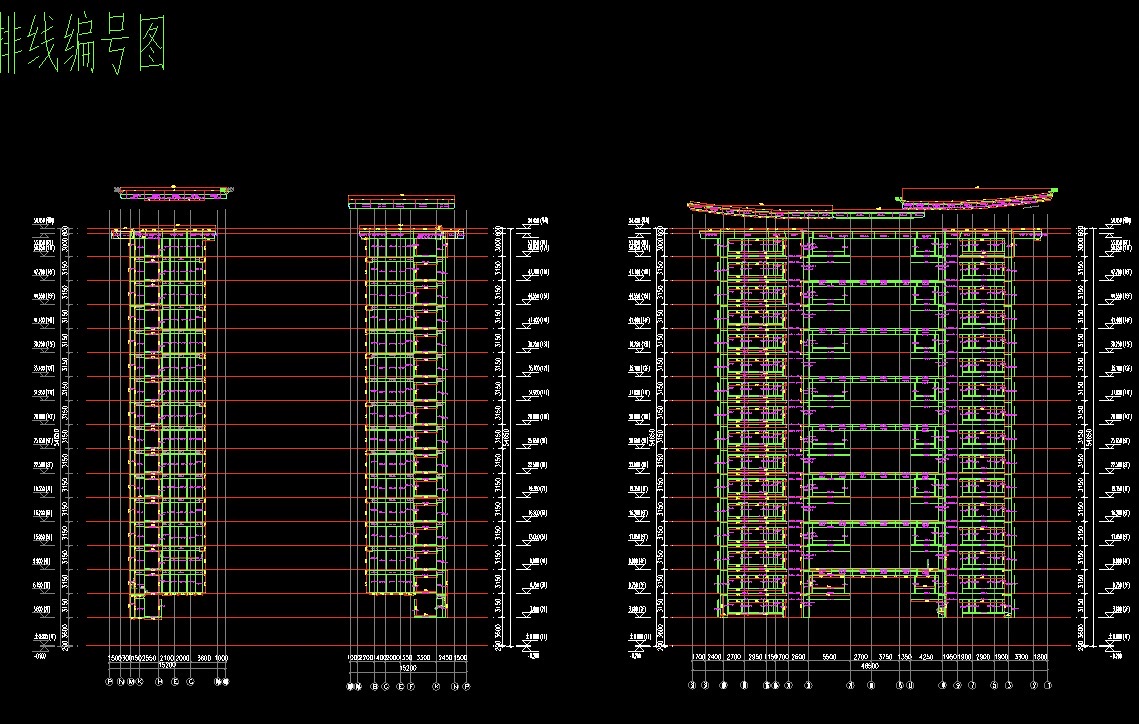
Task: Click the 3300 dimension under the wide elevation
Action: tap(1020, 657)
